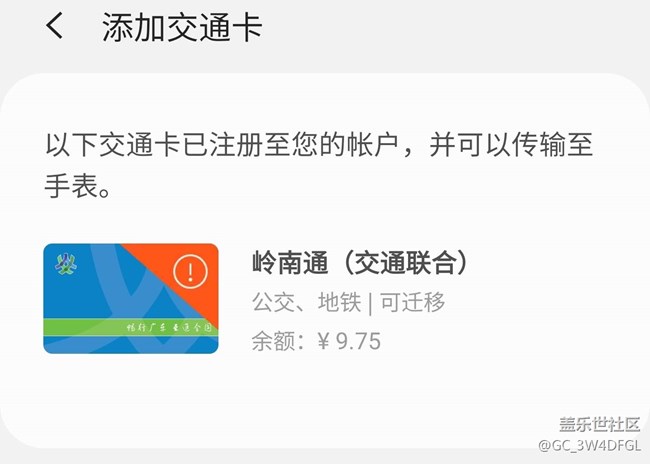Screen dimensions: 650x464
Task: Select the 岭南通 transit card image
Action: 131,299
